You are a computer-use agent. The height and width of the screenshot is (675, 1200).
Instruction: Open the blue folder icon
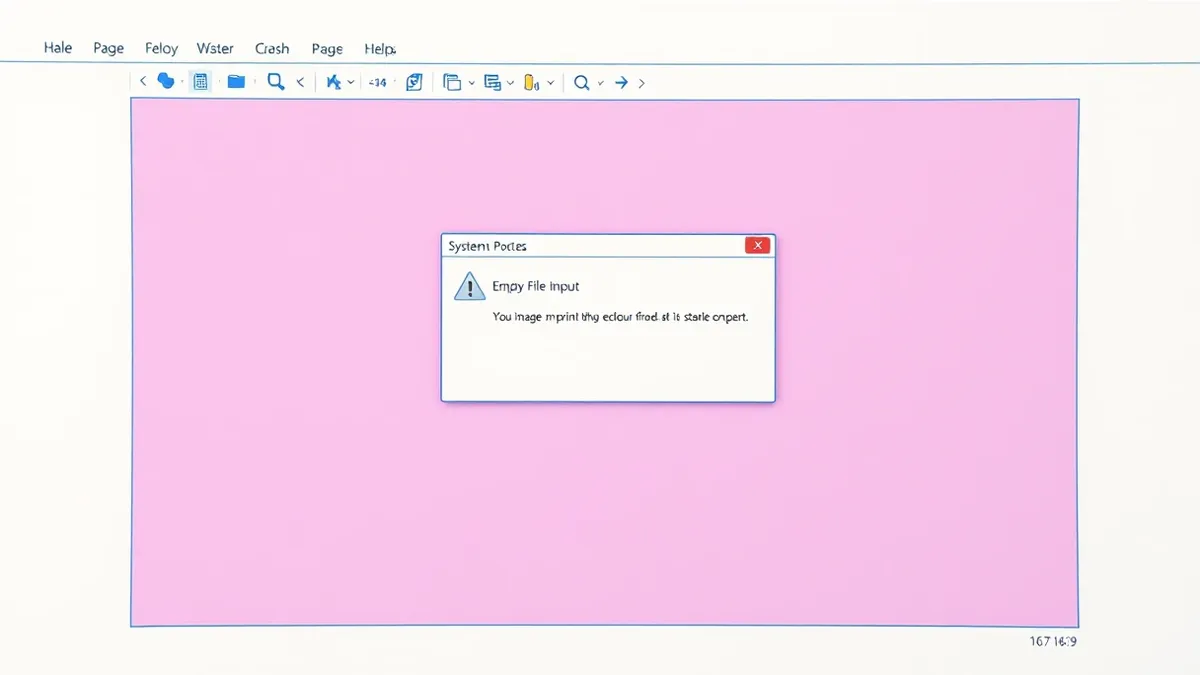[236, 82]
